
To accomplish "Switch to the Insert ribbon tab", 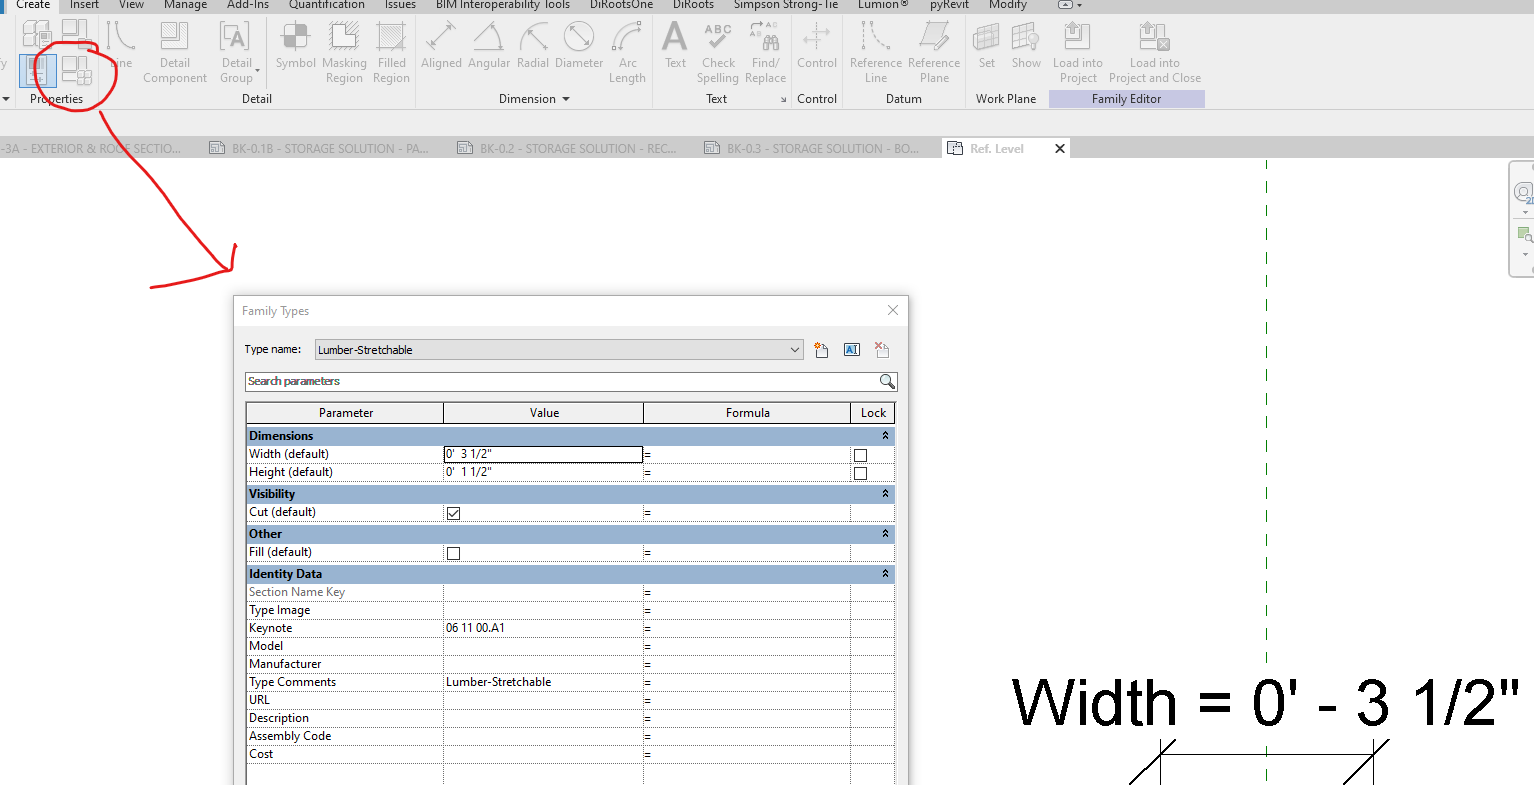I will 83,5.
